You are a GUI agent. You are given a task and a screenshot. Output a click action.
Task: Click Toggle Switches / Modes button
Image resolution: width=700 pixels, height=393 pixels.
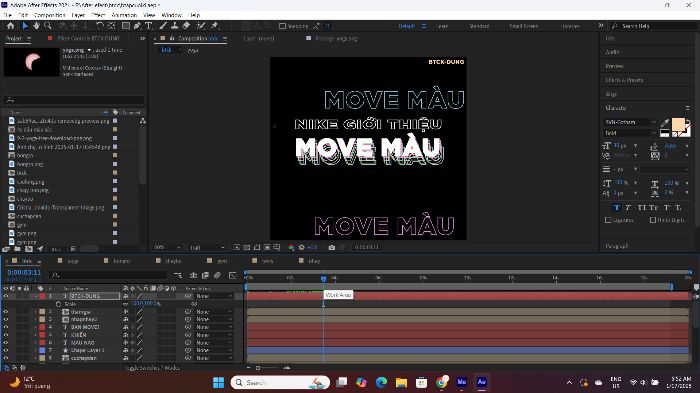coord(152,368)
